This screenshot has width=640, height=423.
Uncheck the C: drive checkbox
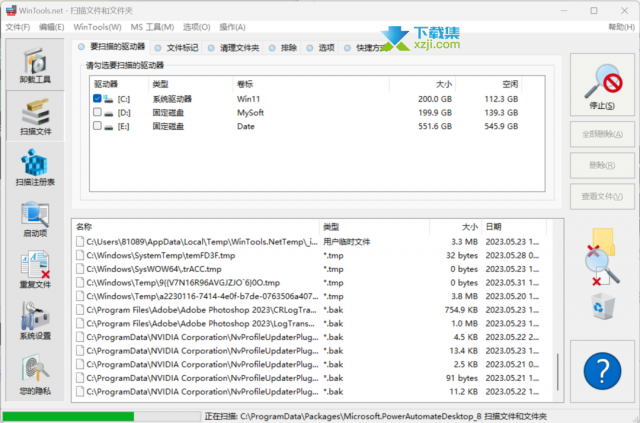pyautogui.click(x=97, y=98)
